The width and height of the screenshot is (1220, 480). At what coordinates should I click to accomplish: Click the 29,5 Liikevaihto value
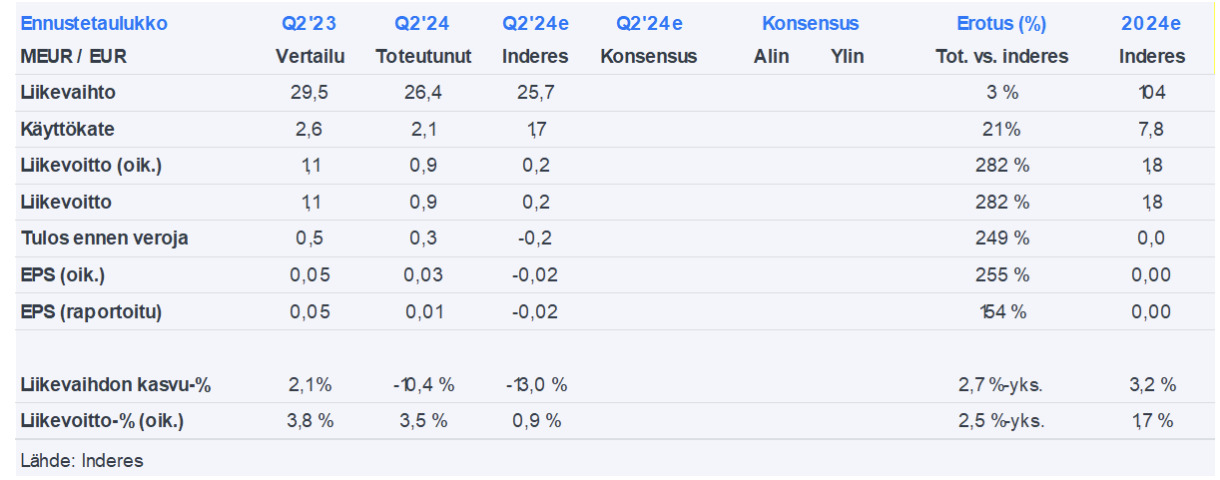pos(309,93)
